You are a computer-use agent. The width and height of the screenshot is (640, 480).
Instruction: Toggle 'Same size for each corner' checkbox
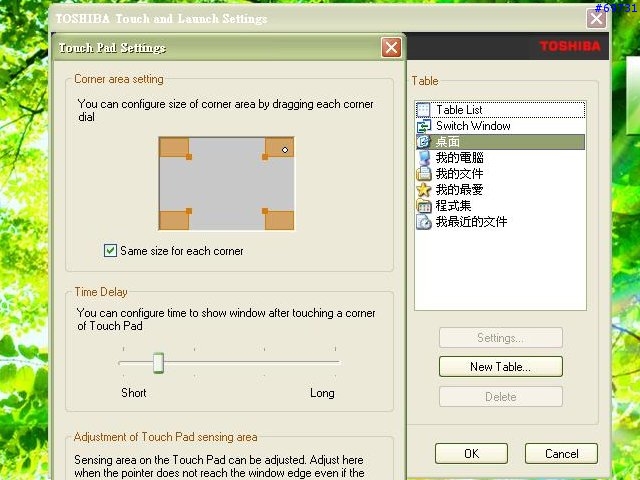110,251
